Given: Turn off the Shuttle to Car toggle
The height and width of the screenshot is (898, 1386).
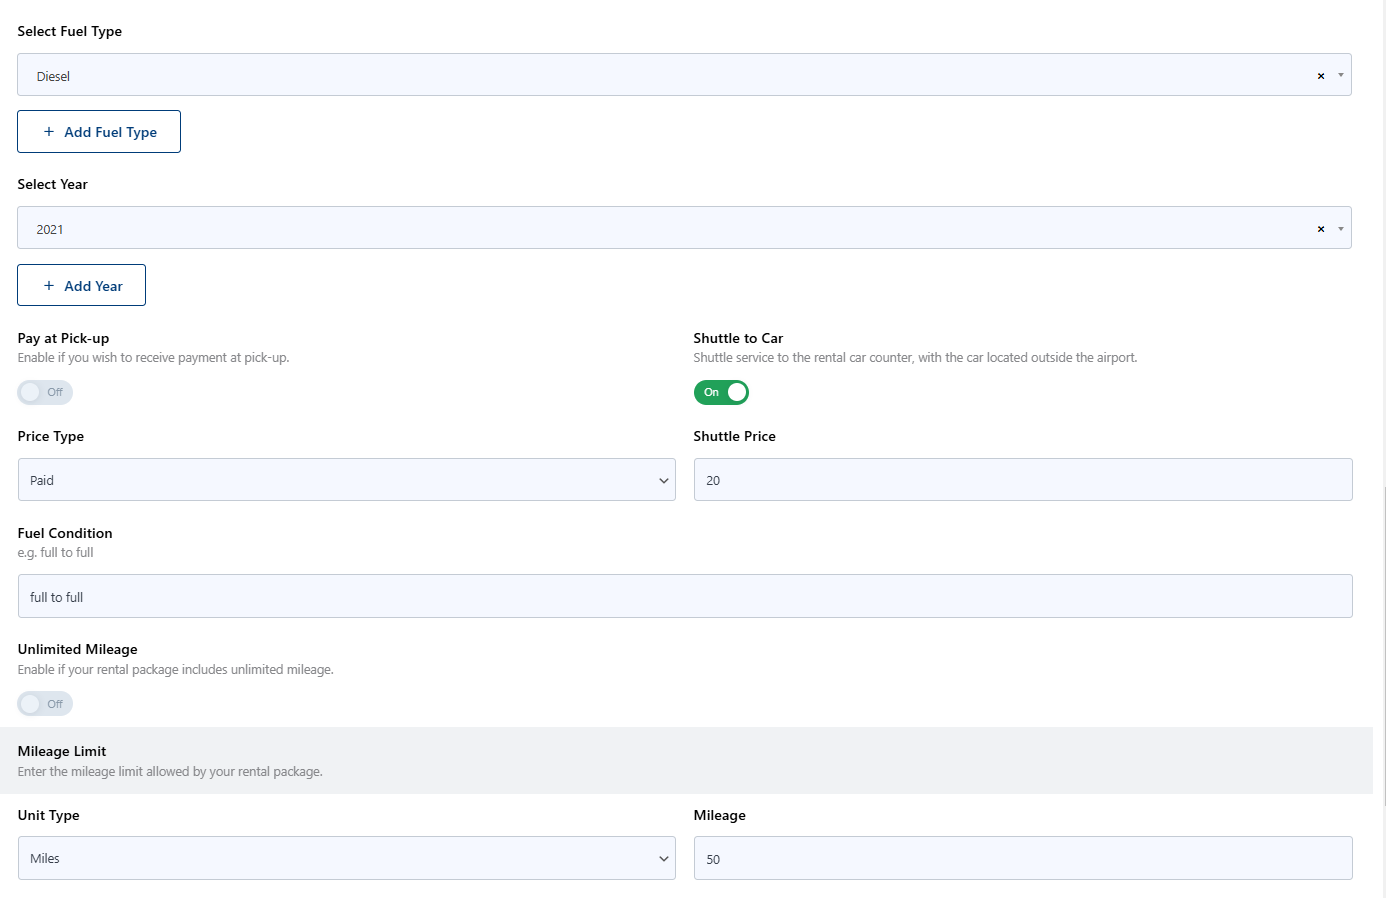Looking at the screenshot, I should (x=721, y=392).
